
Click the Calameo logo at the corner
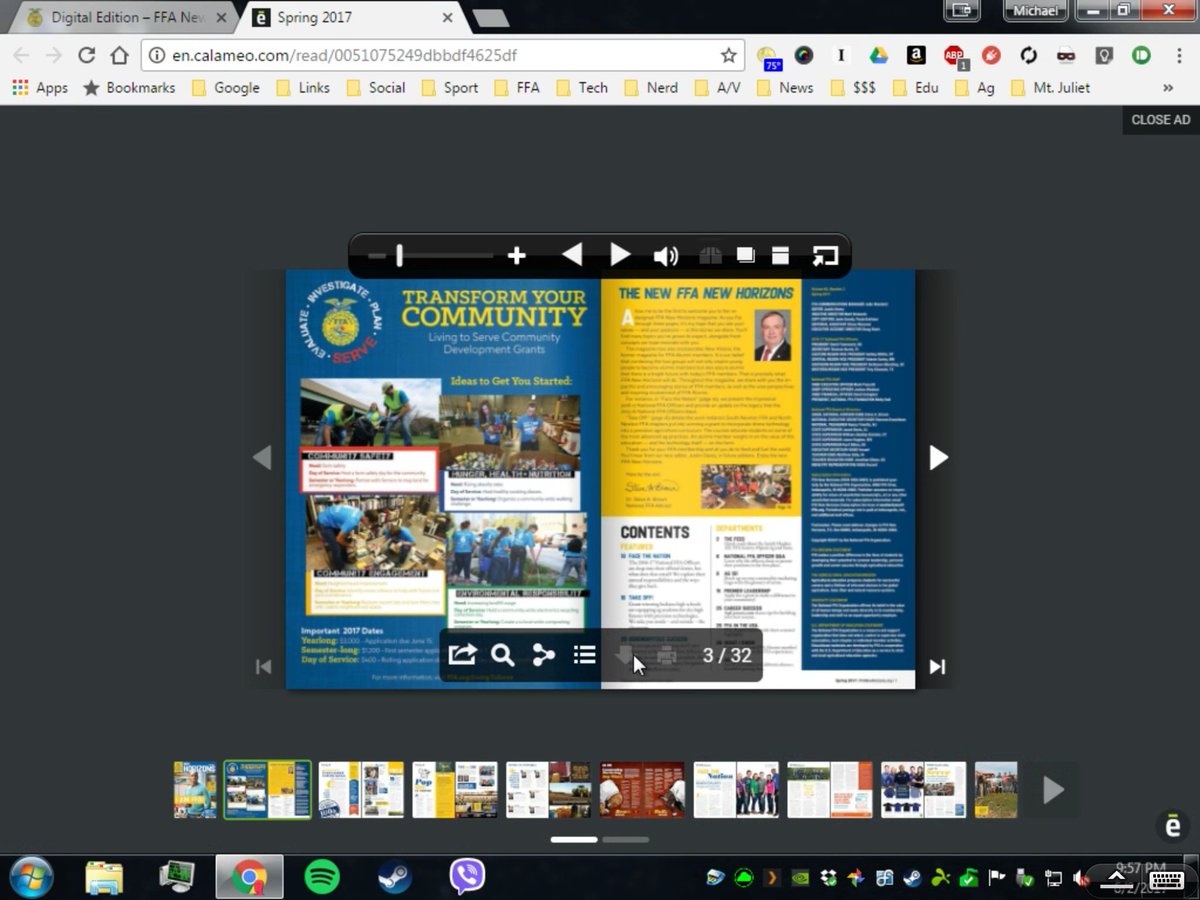[x=1174, y=825]
